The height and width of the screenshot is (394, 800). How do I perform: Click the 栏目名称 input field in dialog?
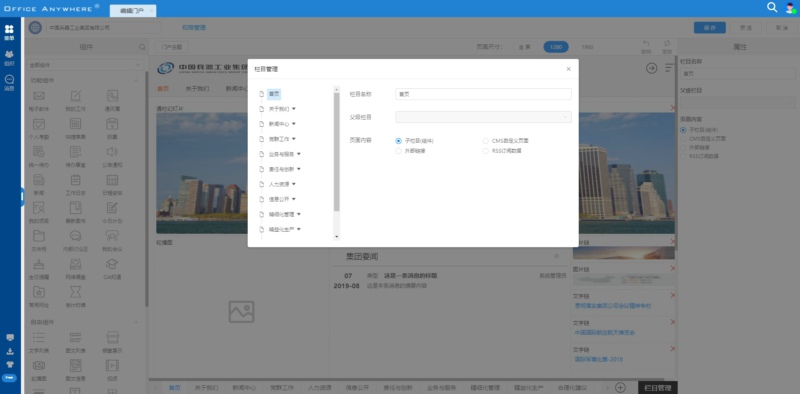point(483,94)
